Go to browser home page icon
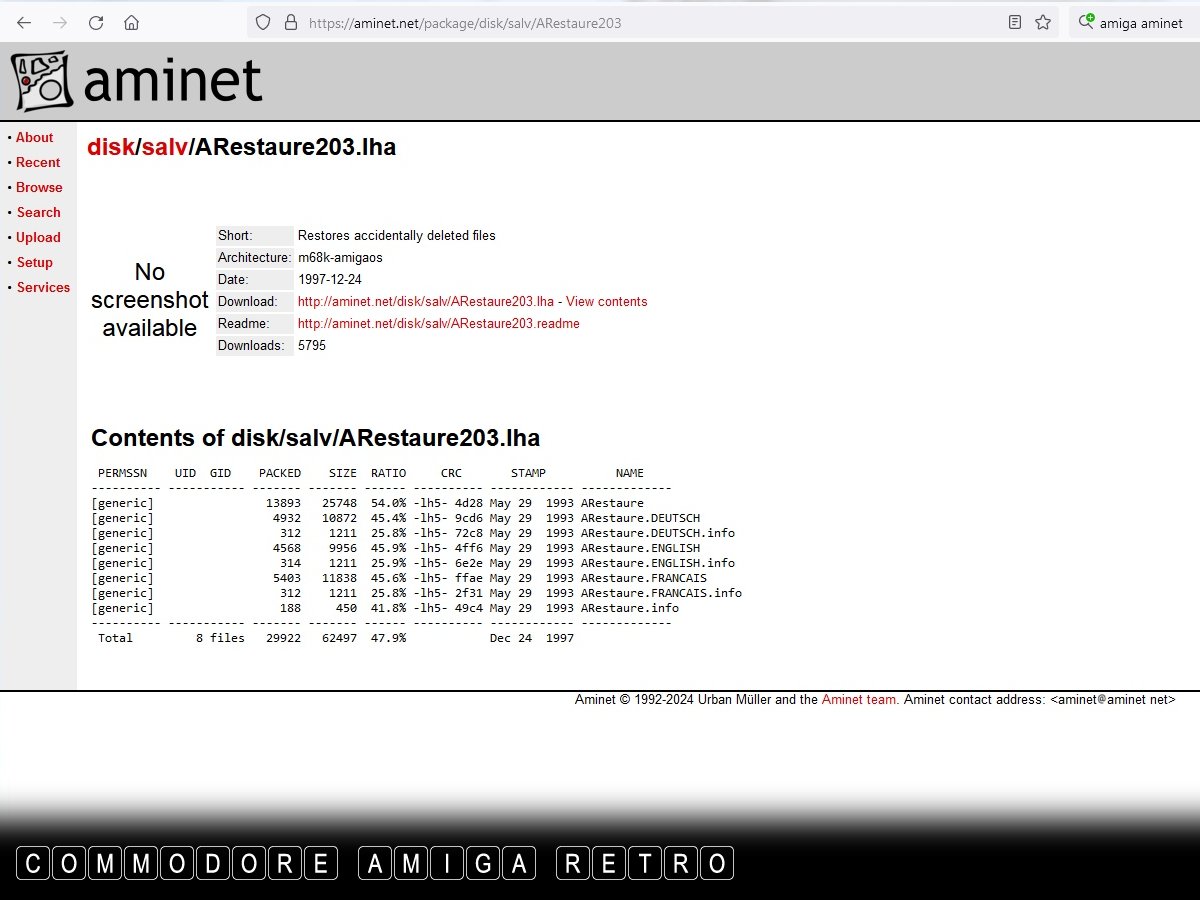 coord(131,22)
